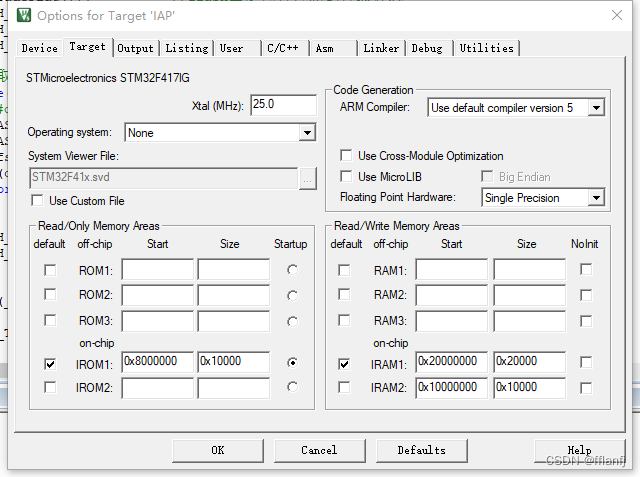
Task: Uncheck the IROM1 default checkbox
Action: pyautogui.click(x=50, y=364)
